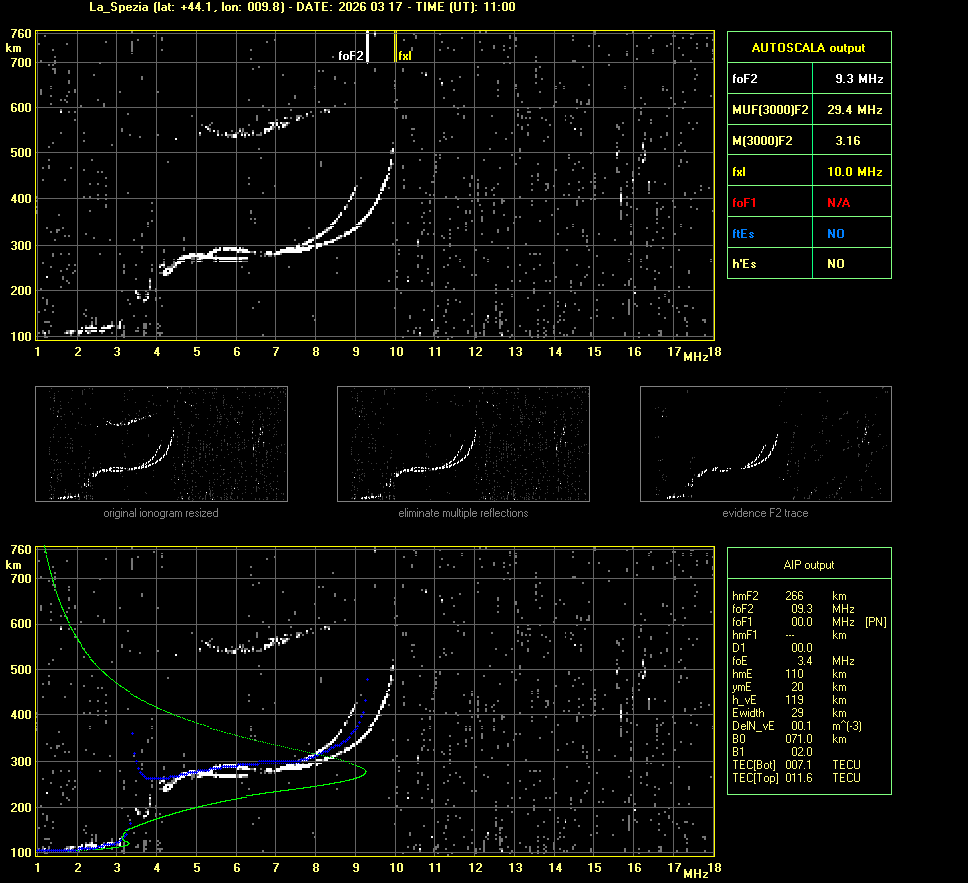Viewport: 968px width, 883px height.
Task: Click the AIP output panel header
Action: pos(808,565)
